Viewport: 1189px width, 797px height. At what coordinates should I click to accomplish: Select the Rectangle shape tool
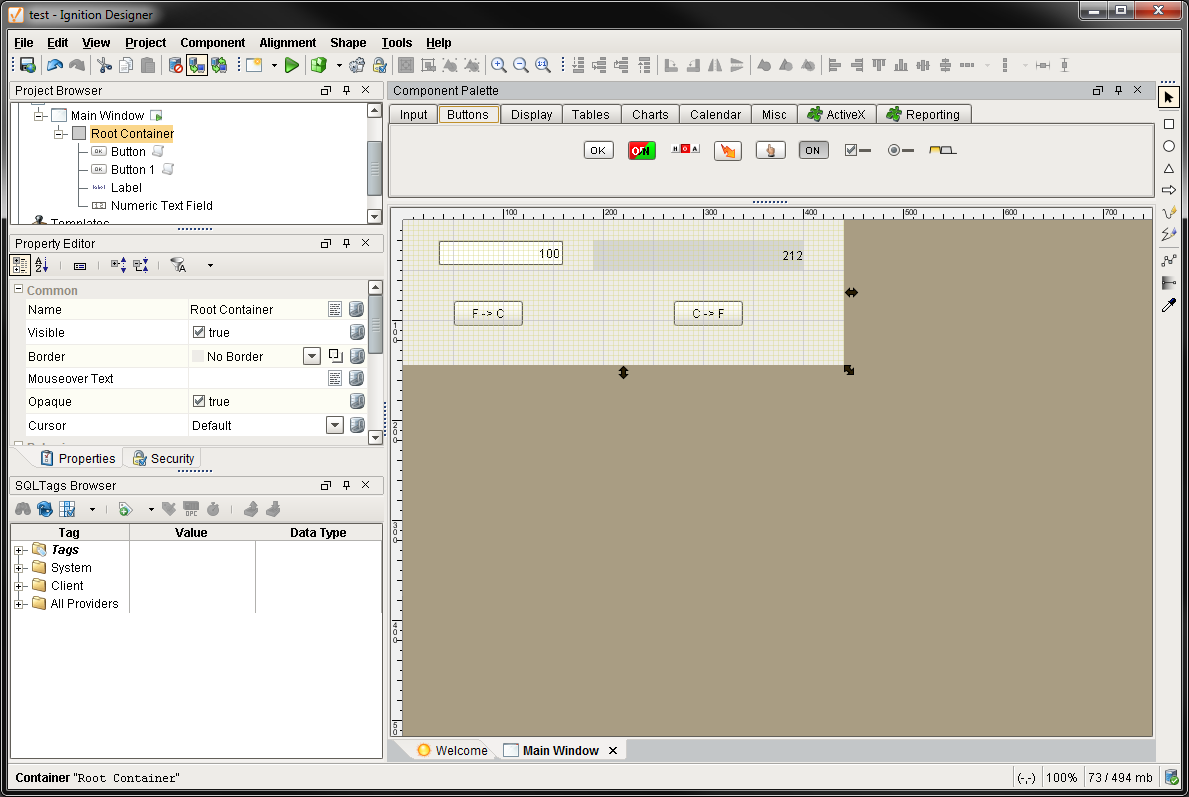point(1169,124)
